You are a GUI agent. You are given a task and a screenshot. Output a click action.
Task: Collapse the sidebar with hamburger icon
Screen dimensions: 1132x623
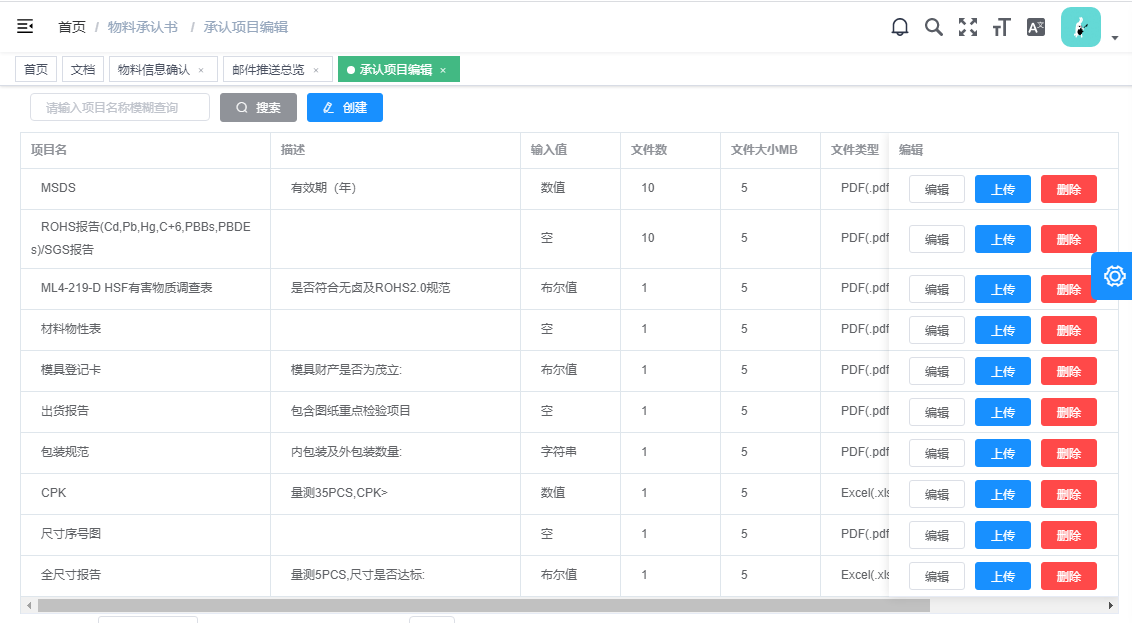tap(25, 27)
